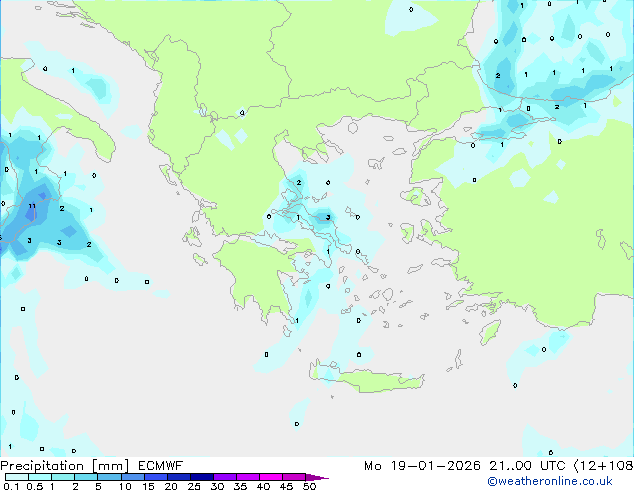Select the 10–15 mm blue legend swatch

[133, 477]
